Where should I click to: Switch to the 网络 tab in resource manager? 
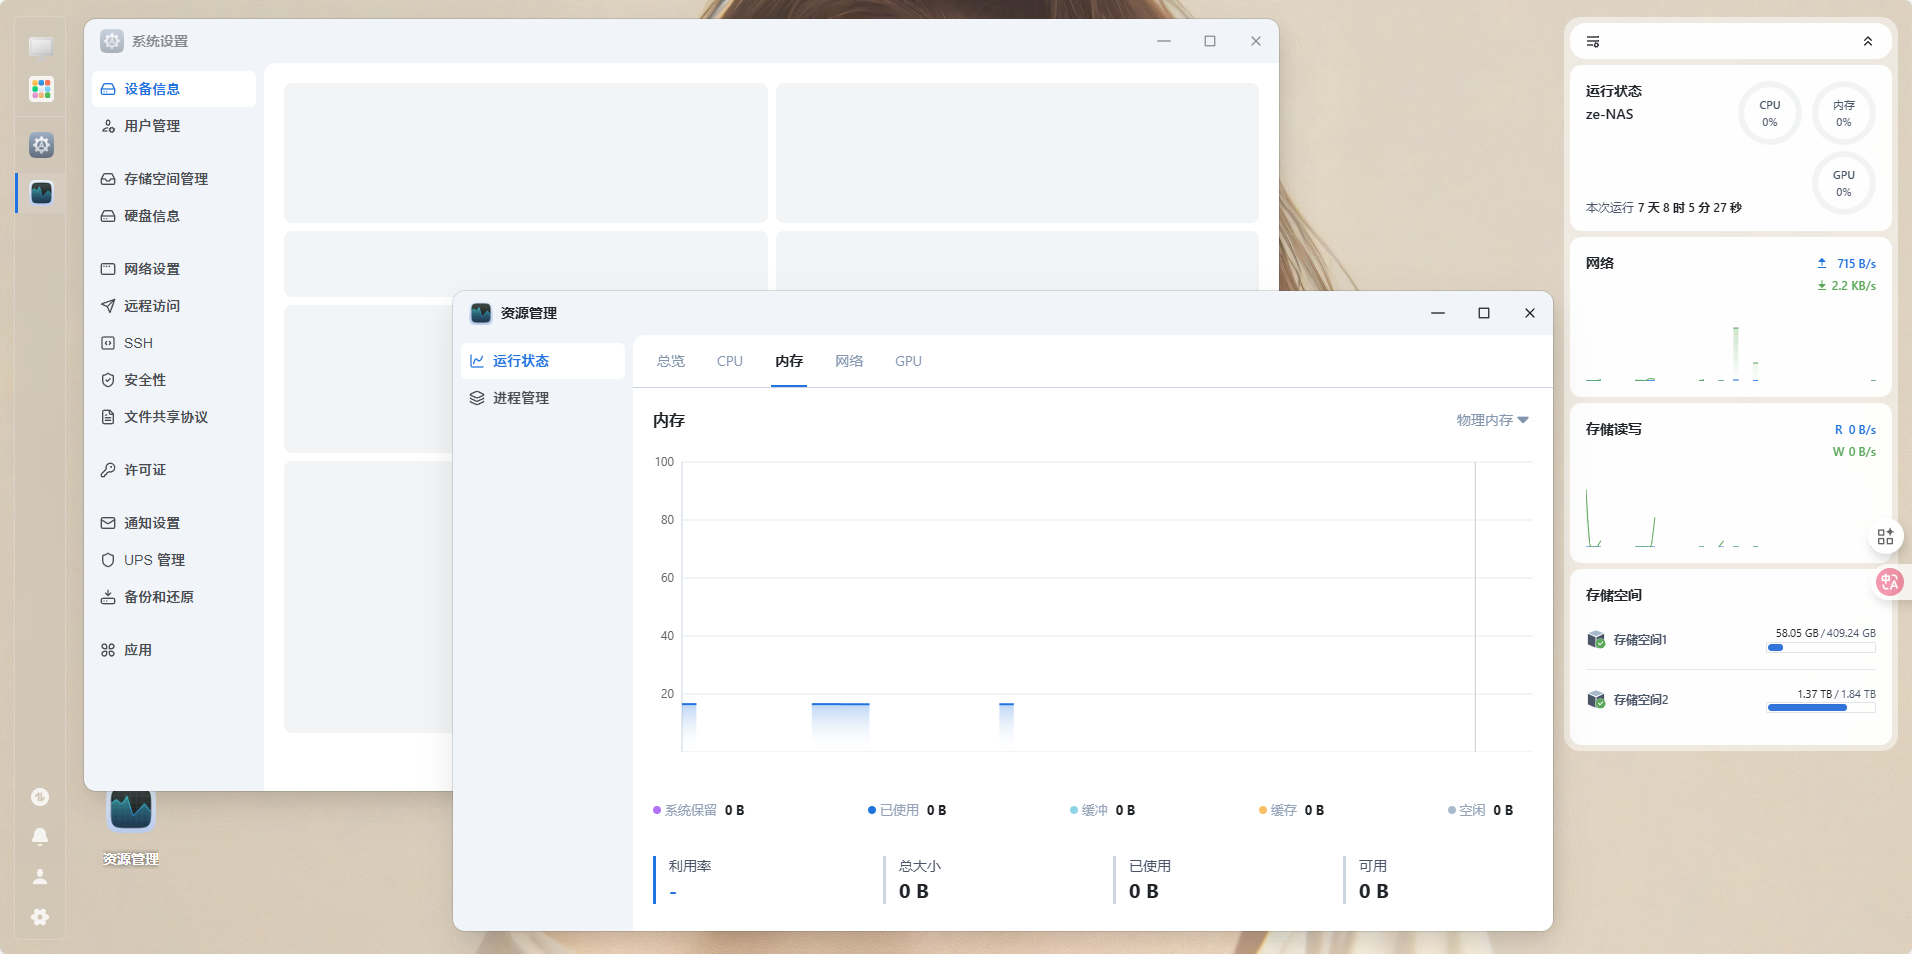click(x=849, y=361)
